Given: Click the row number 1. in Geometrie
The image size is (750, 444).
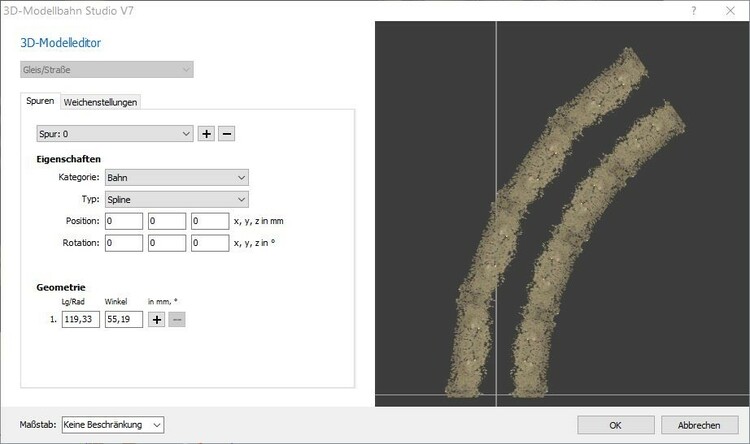Looking at the screenshot, I should (53, 320).
